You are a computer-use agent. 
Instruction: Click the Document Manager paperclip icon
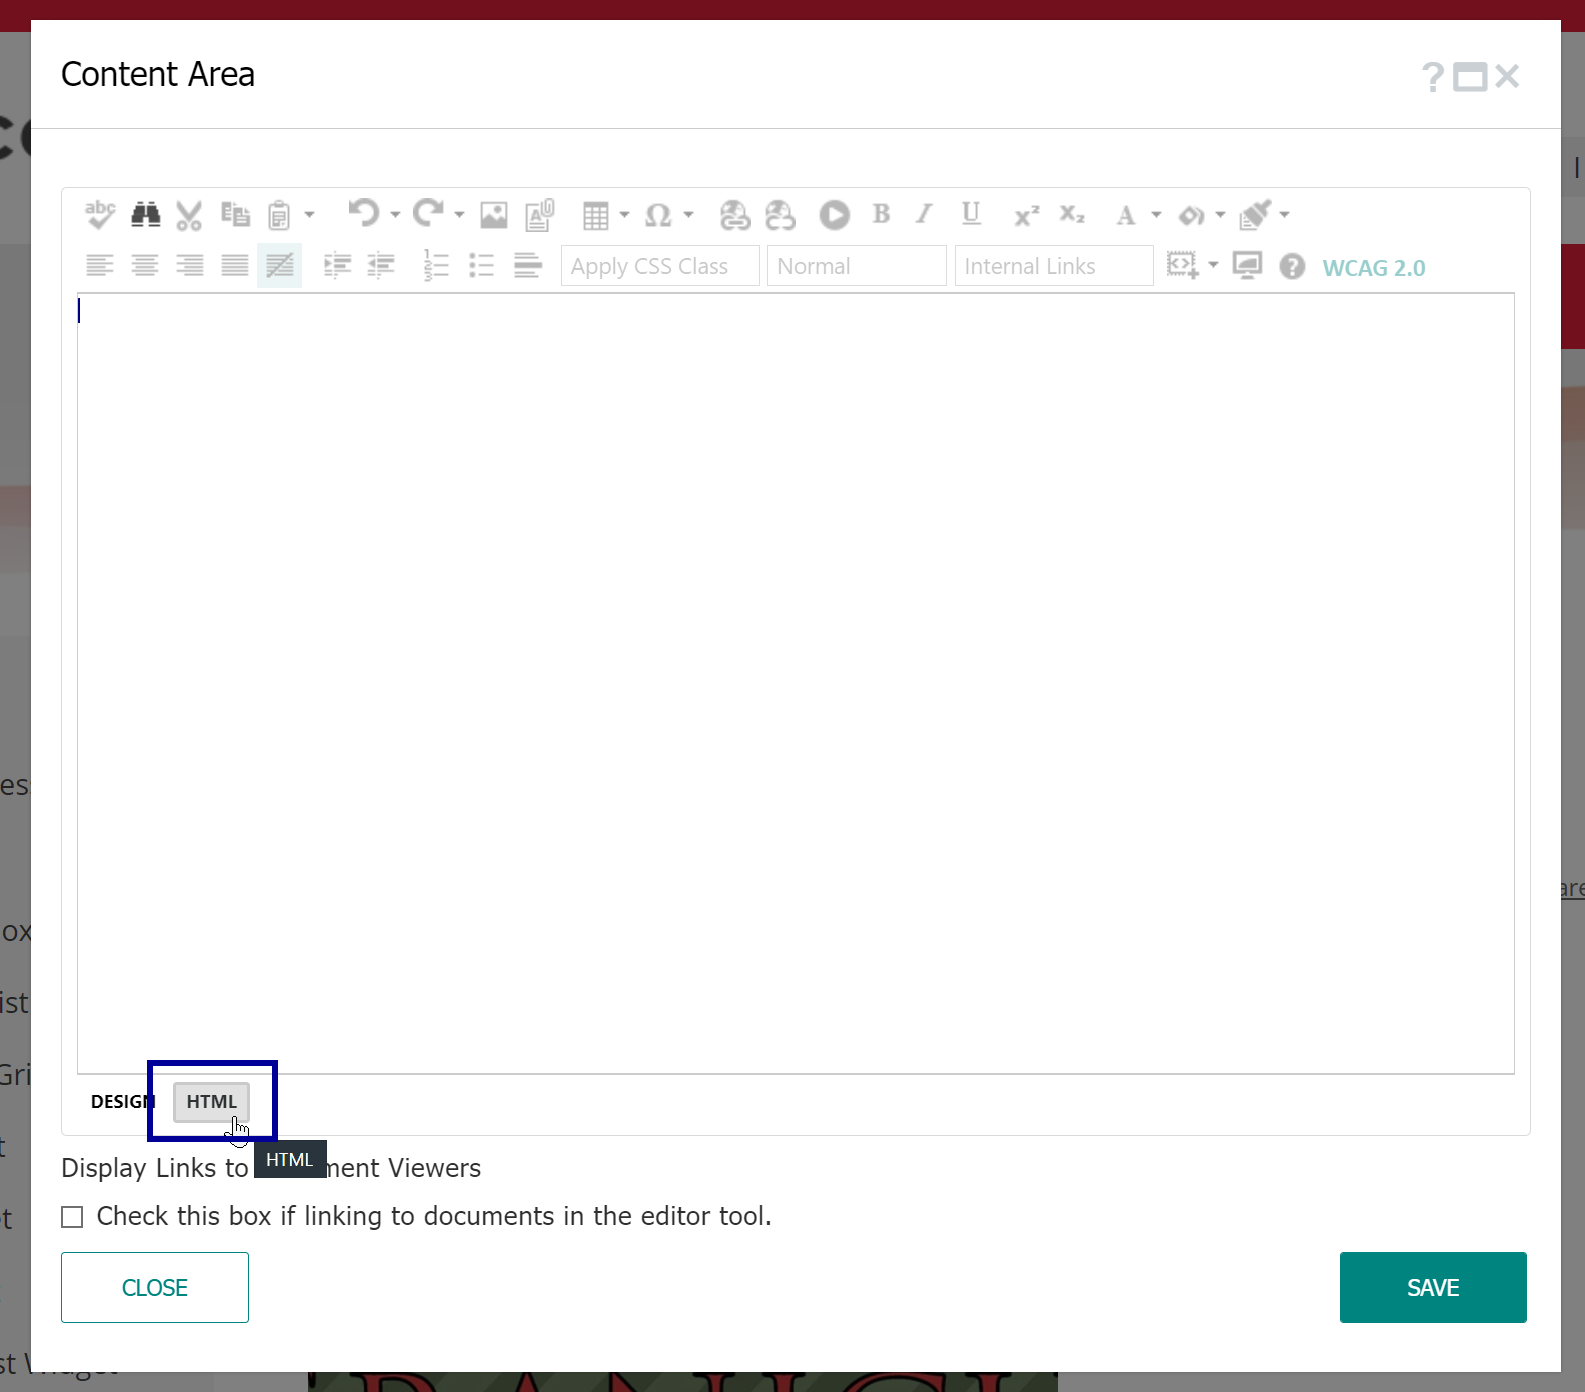click(539, 215)
